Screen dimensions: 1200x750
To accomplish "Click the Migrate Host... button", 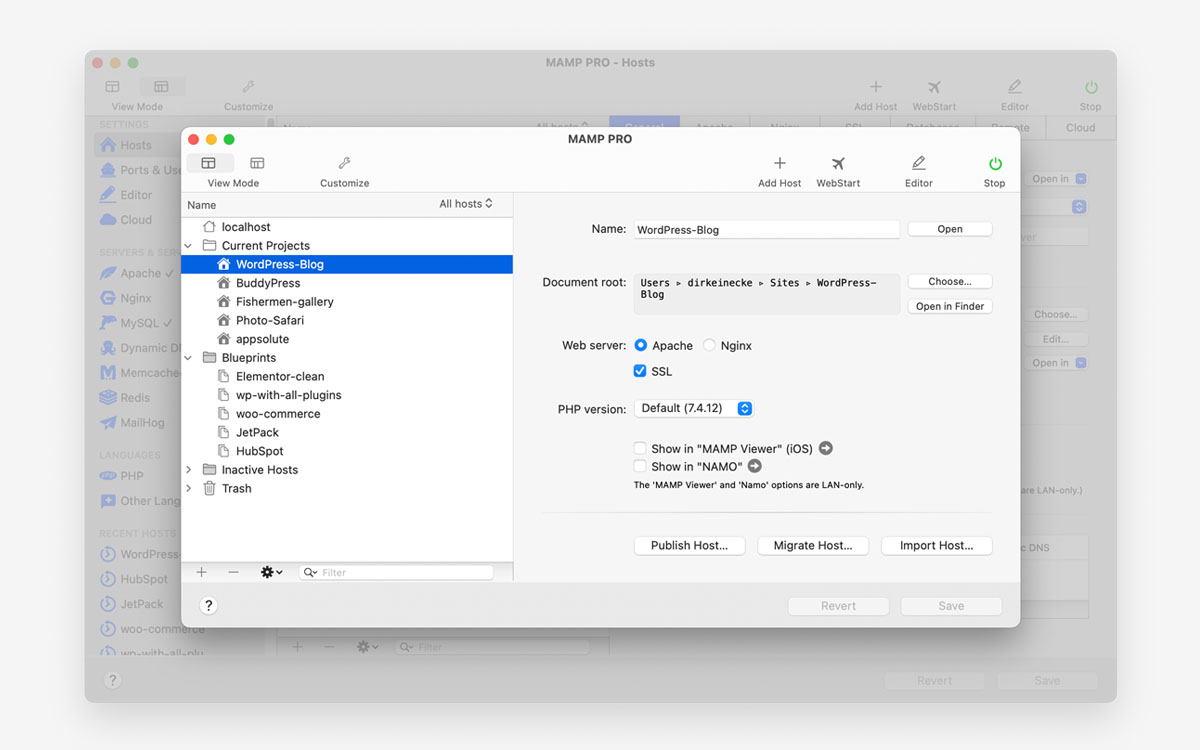I will (x=813, y=545).
